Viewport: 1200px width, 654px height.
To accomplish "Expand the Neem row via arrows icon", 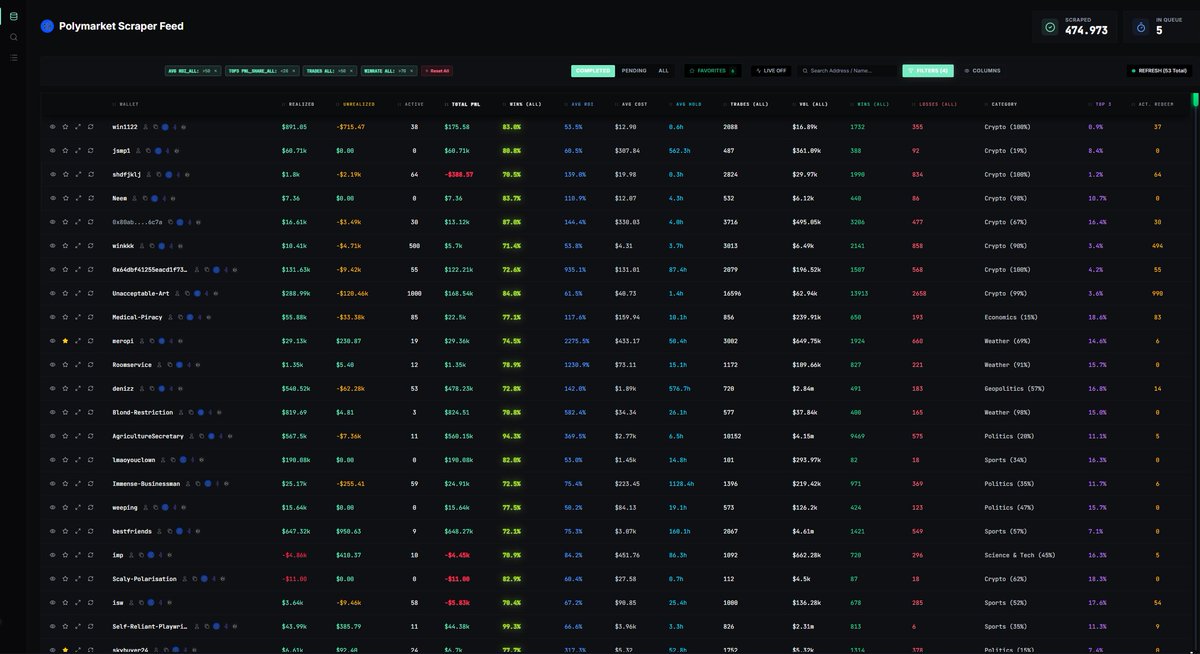I will pos(78,198).
